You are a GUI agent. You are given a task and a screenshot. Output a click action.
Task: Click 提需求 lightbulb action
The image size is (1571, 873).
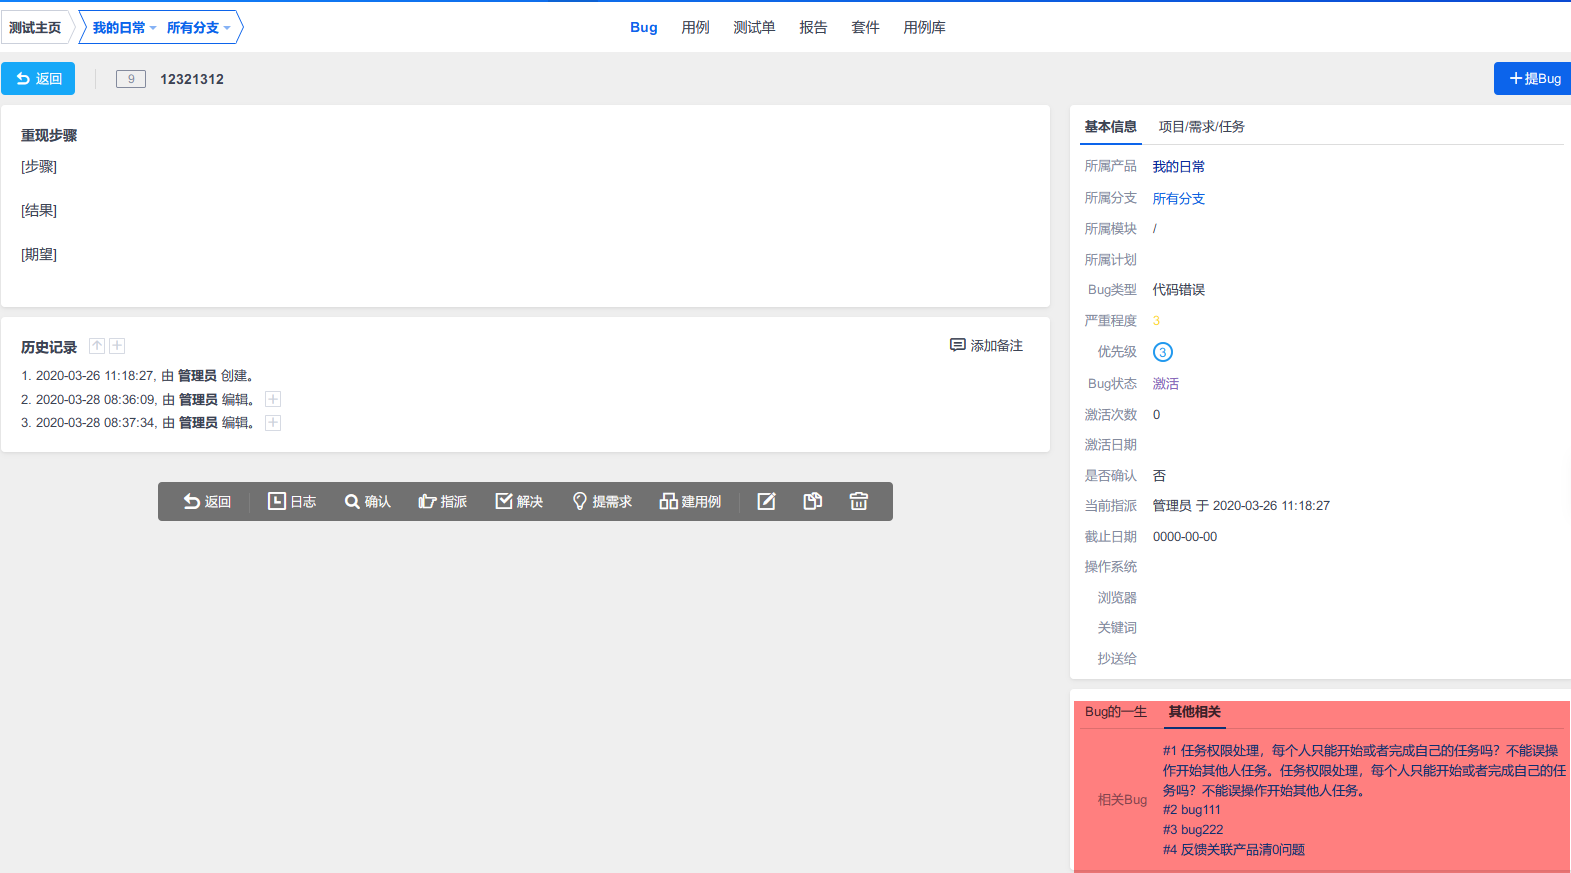[602, 502]
